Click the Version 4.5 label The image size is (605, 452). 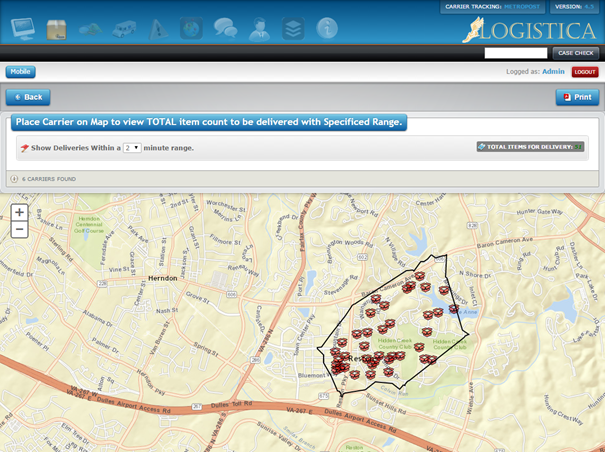(x=574, y=7)
